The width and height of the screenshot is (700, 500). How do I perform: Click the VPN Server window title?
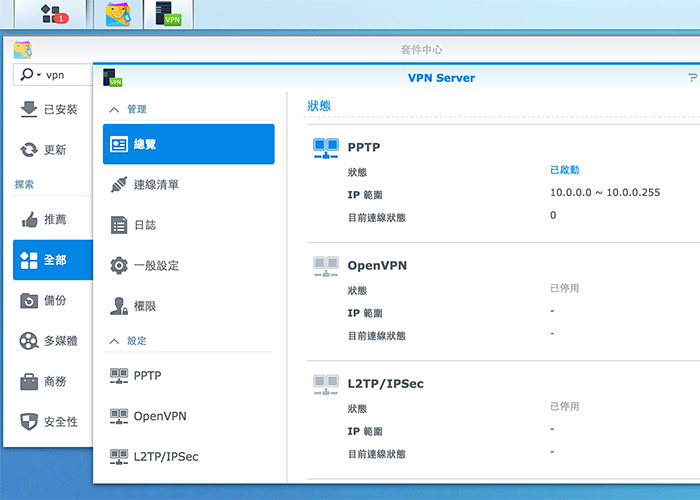(x=441, y=78)
